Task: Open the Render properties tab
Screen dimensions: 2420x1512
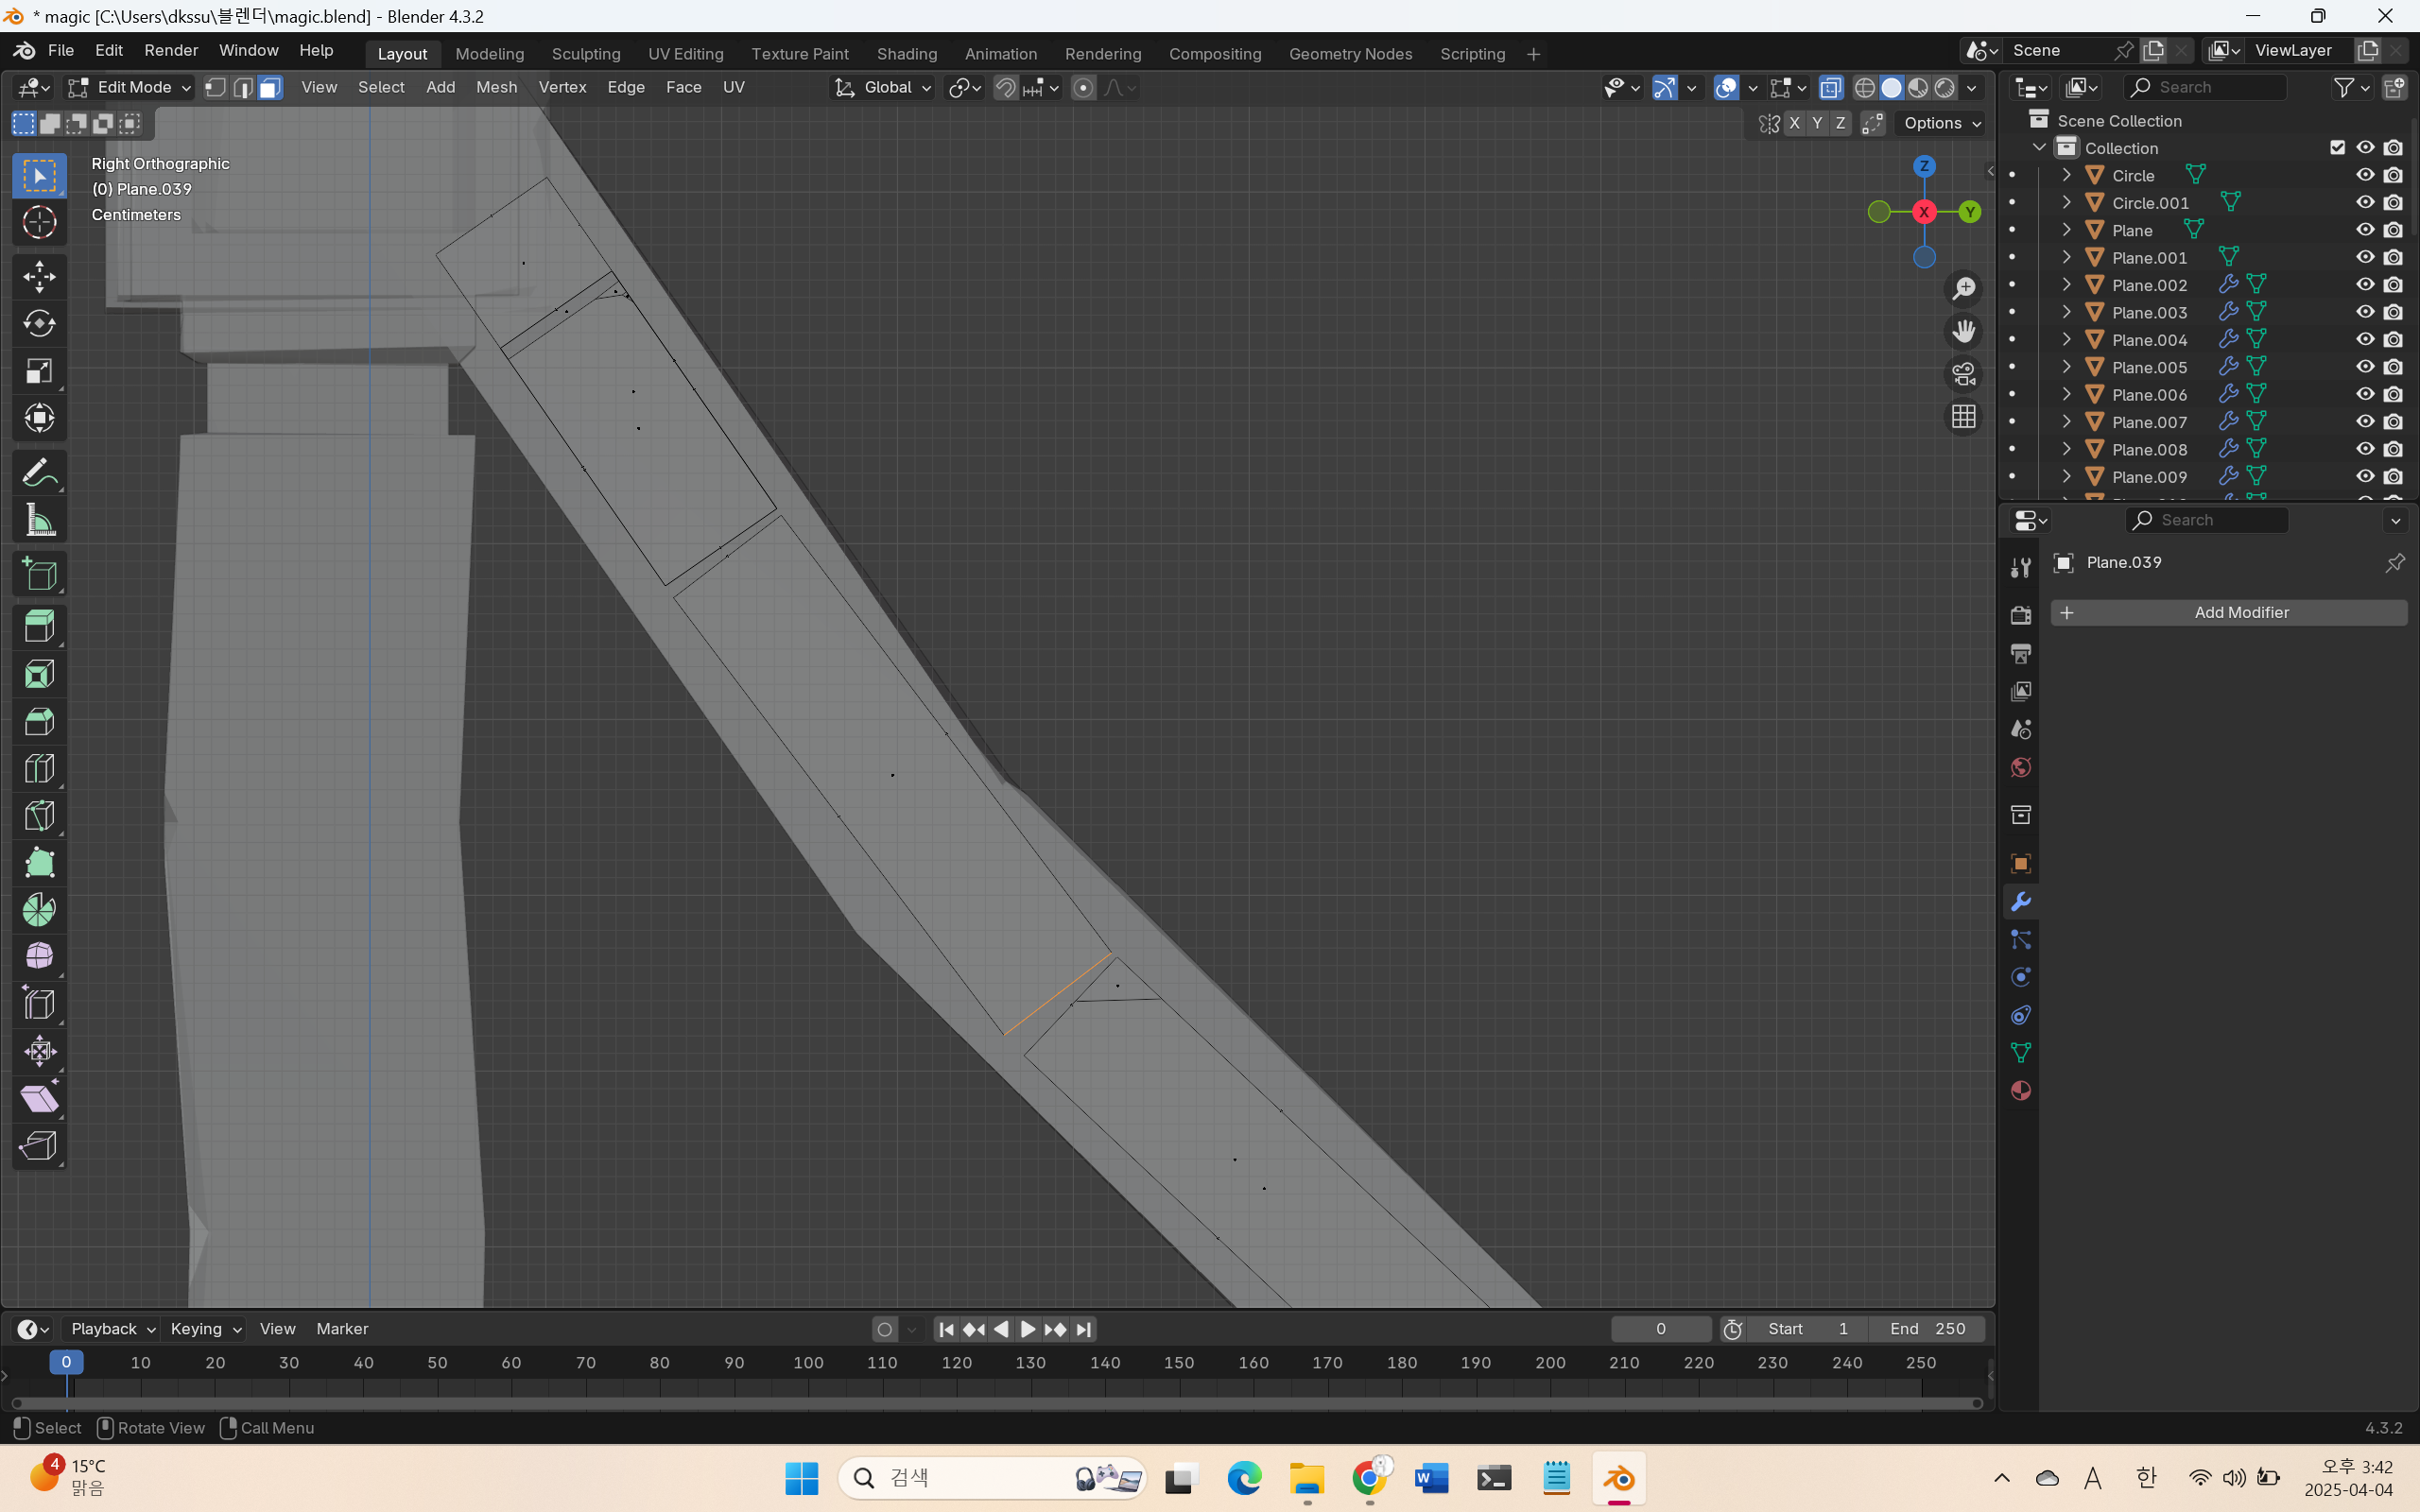Action: click(2021, 615)
